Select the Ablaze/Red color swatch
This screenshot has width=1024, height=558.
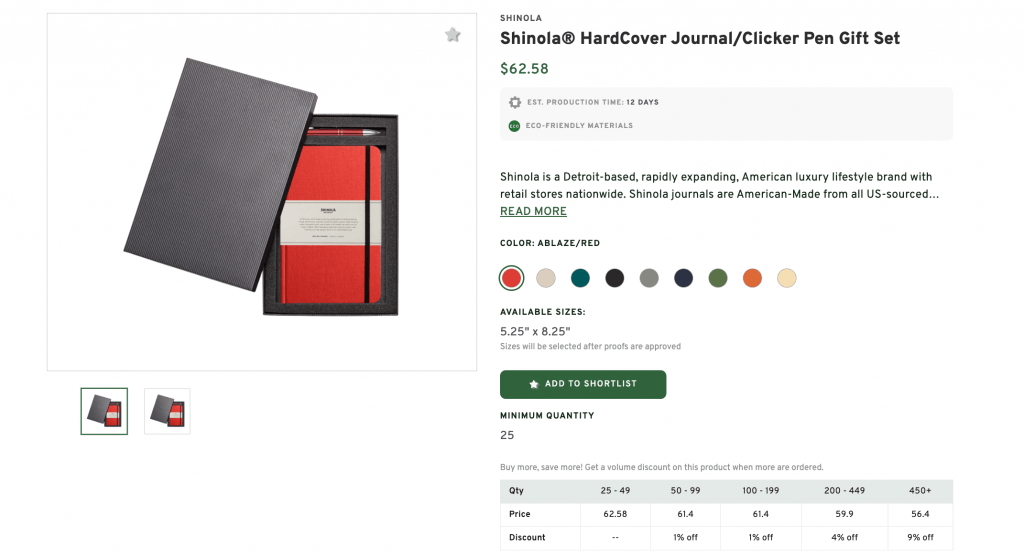click(512, 278)
